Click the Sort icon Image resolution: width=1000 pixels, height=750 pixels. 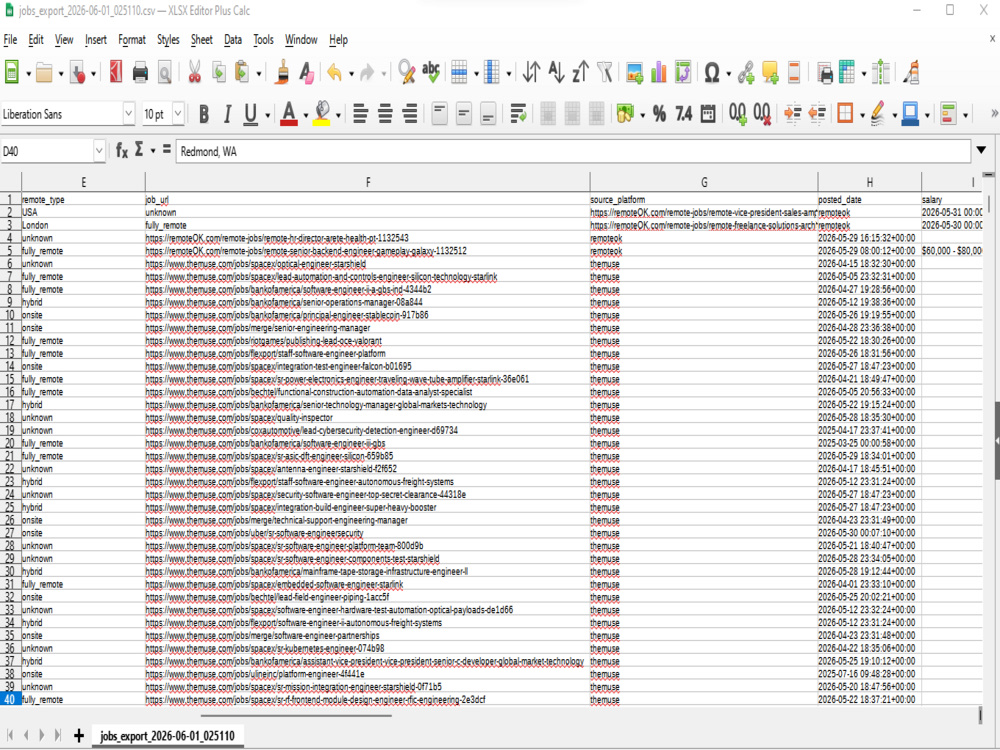(x=531, y=73)
